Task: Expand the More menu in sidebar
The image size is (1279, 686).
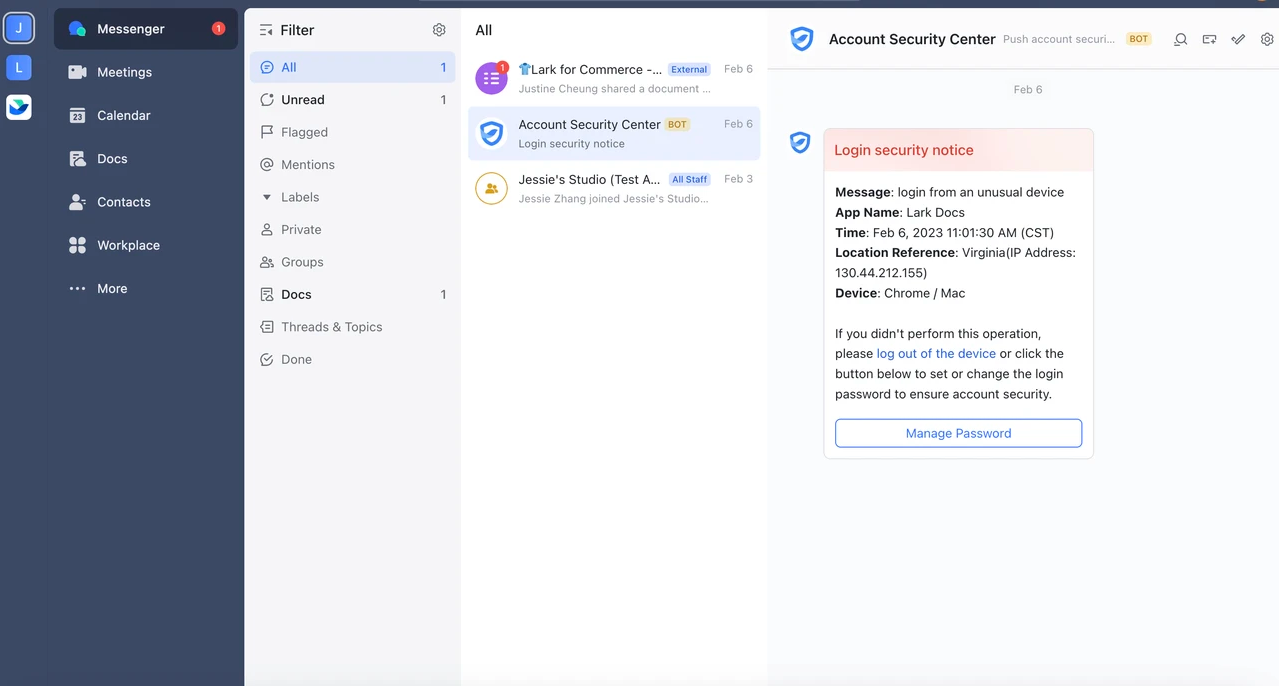Action: click(x=111, y=288)
